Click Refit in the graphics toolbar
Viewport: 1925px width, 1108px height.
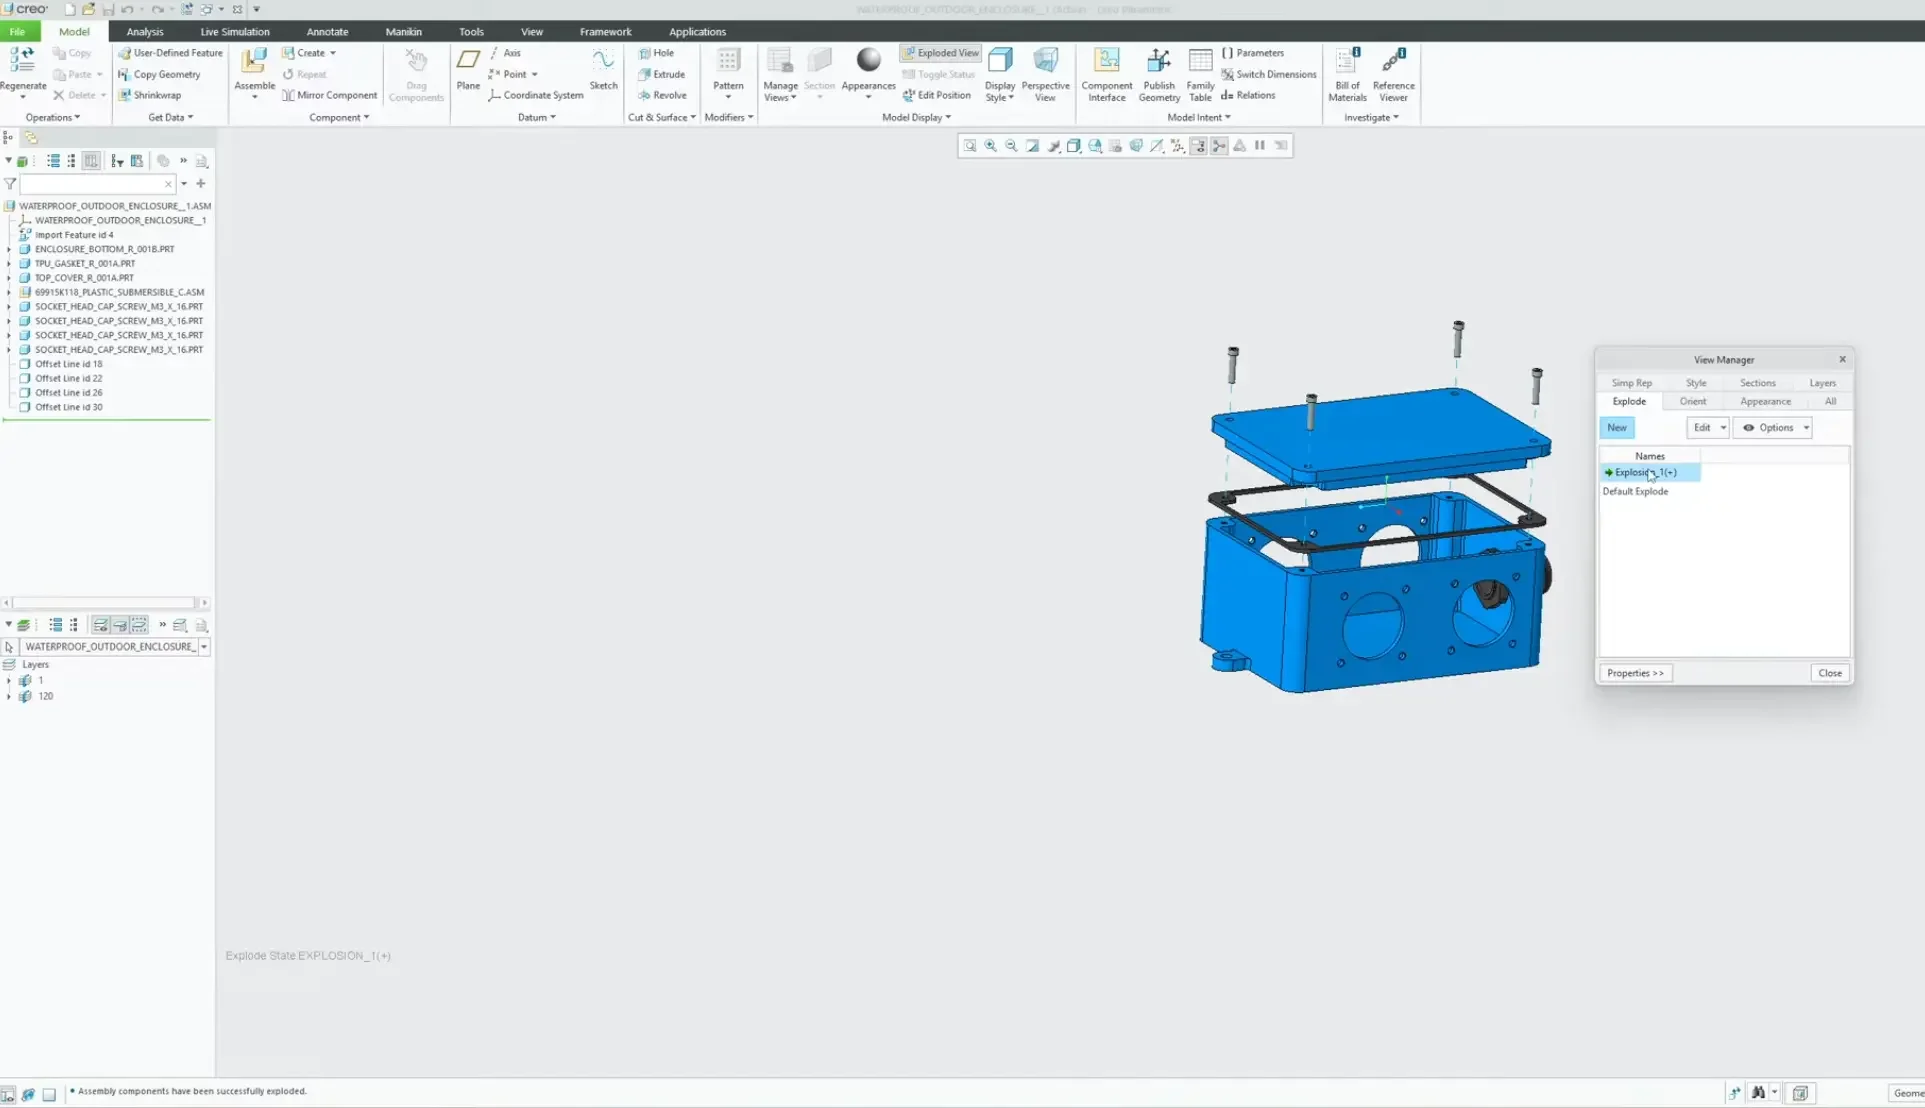coord(969,146)
